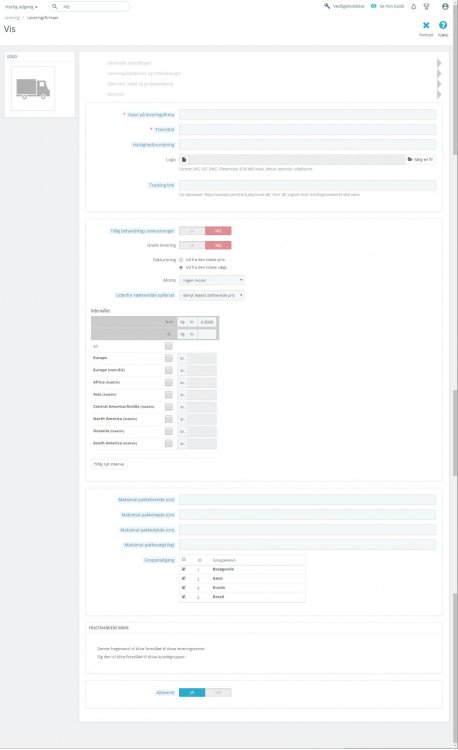Click the eye icon for Se min butik

pyautogui.click(x=374, y=6)
